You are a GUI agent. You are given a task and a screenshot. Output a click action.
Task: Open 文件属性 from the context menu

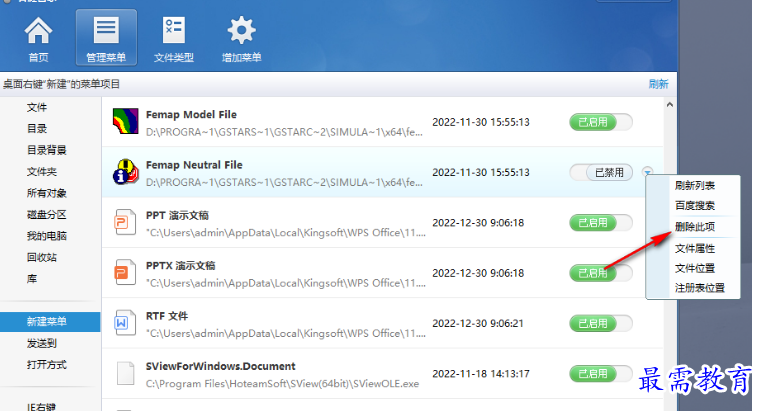click(x=695, y=249)
